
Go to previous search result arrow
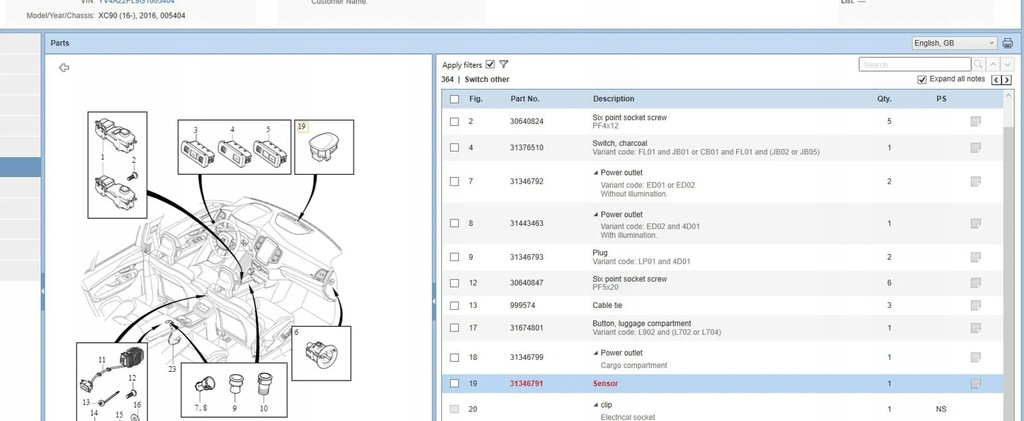pos(993,65)
